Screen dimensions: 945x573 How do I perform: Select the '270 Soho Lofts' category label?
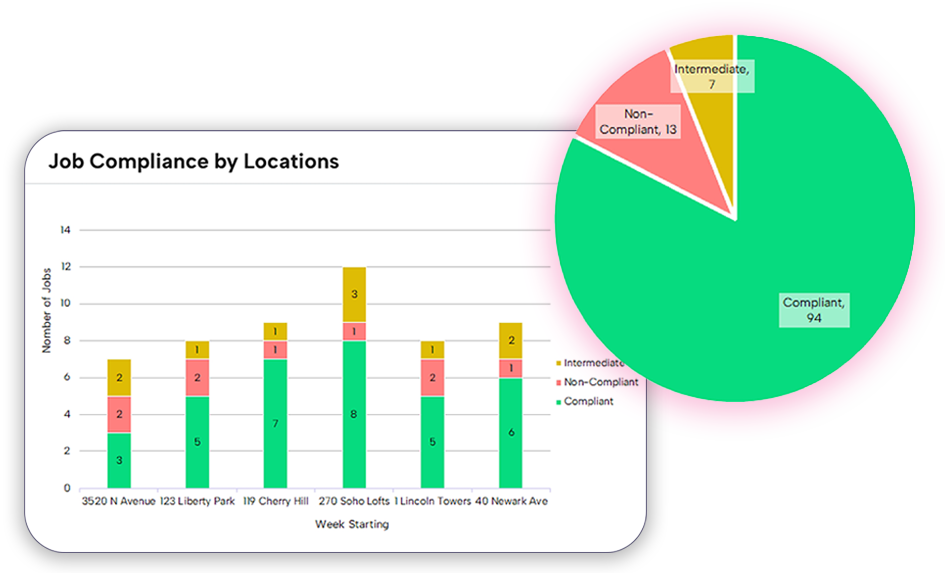click(354, 501)
